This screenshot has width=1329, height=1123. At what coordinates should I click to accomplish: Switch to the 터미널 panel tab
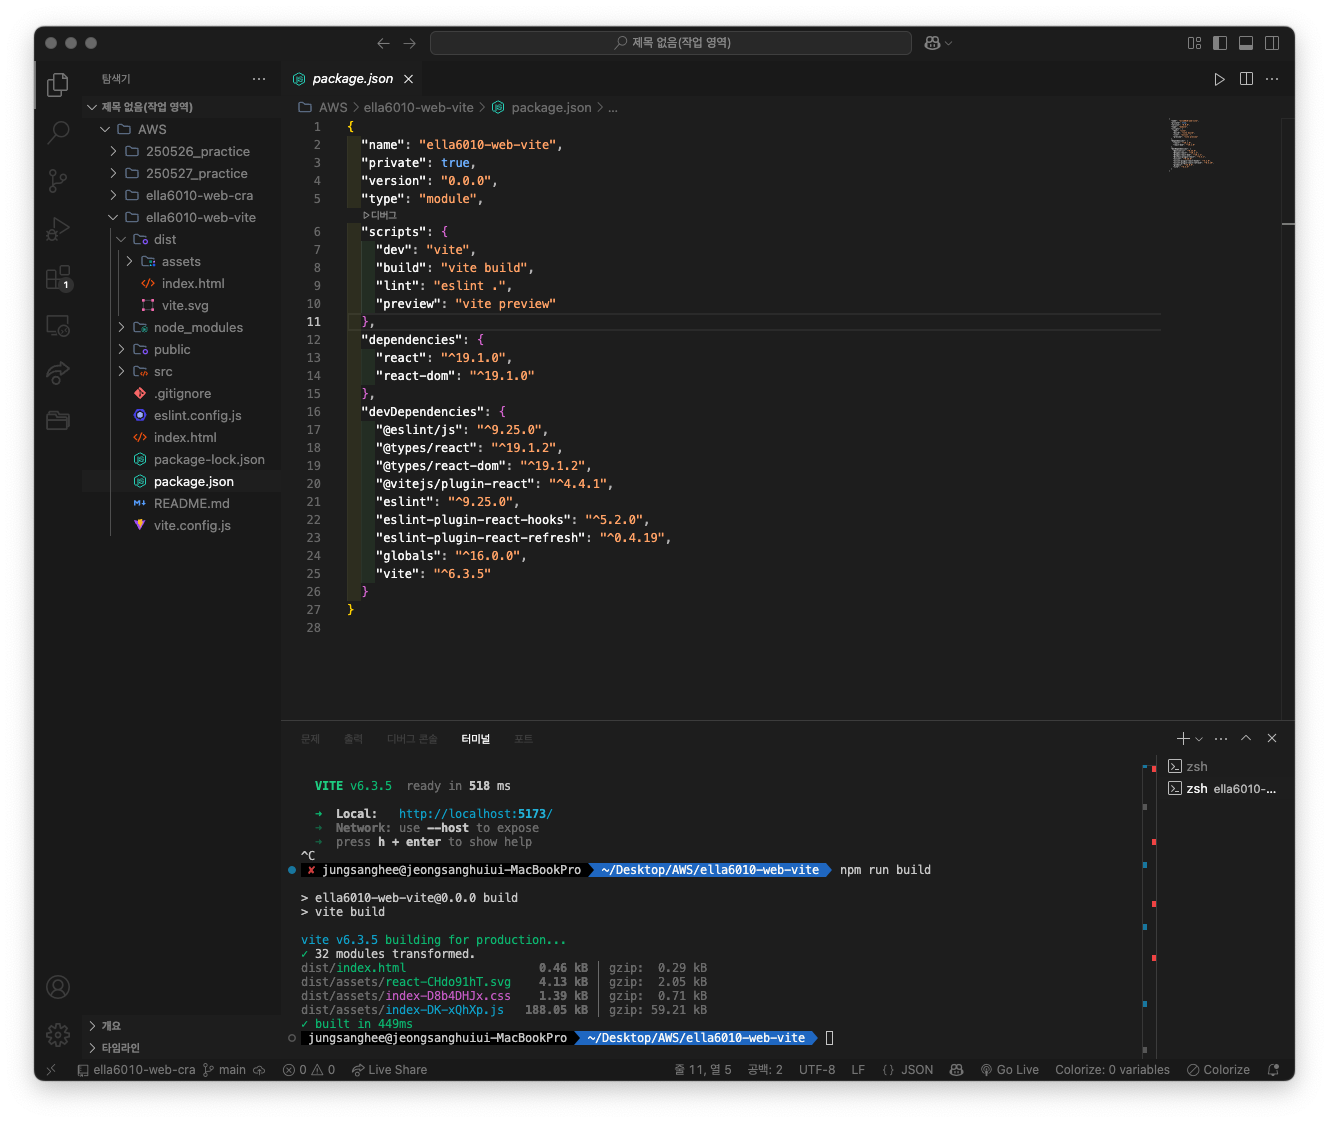click(476, 739)
